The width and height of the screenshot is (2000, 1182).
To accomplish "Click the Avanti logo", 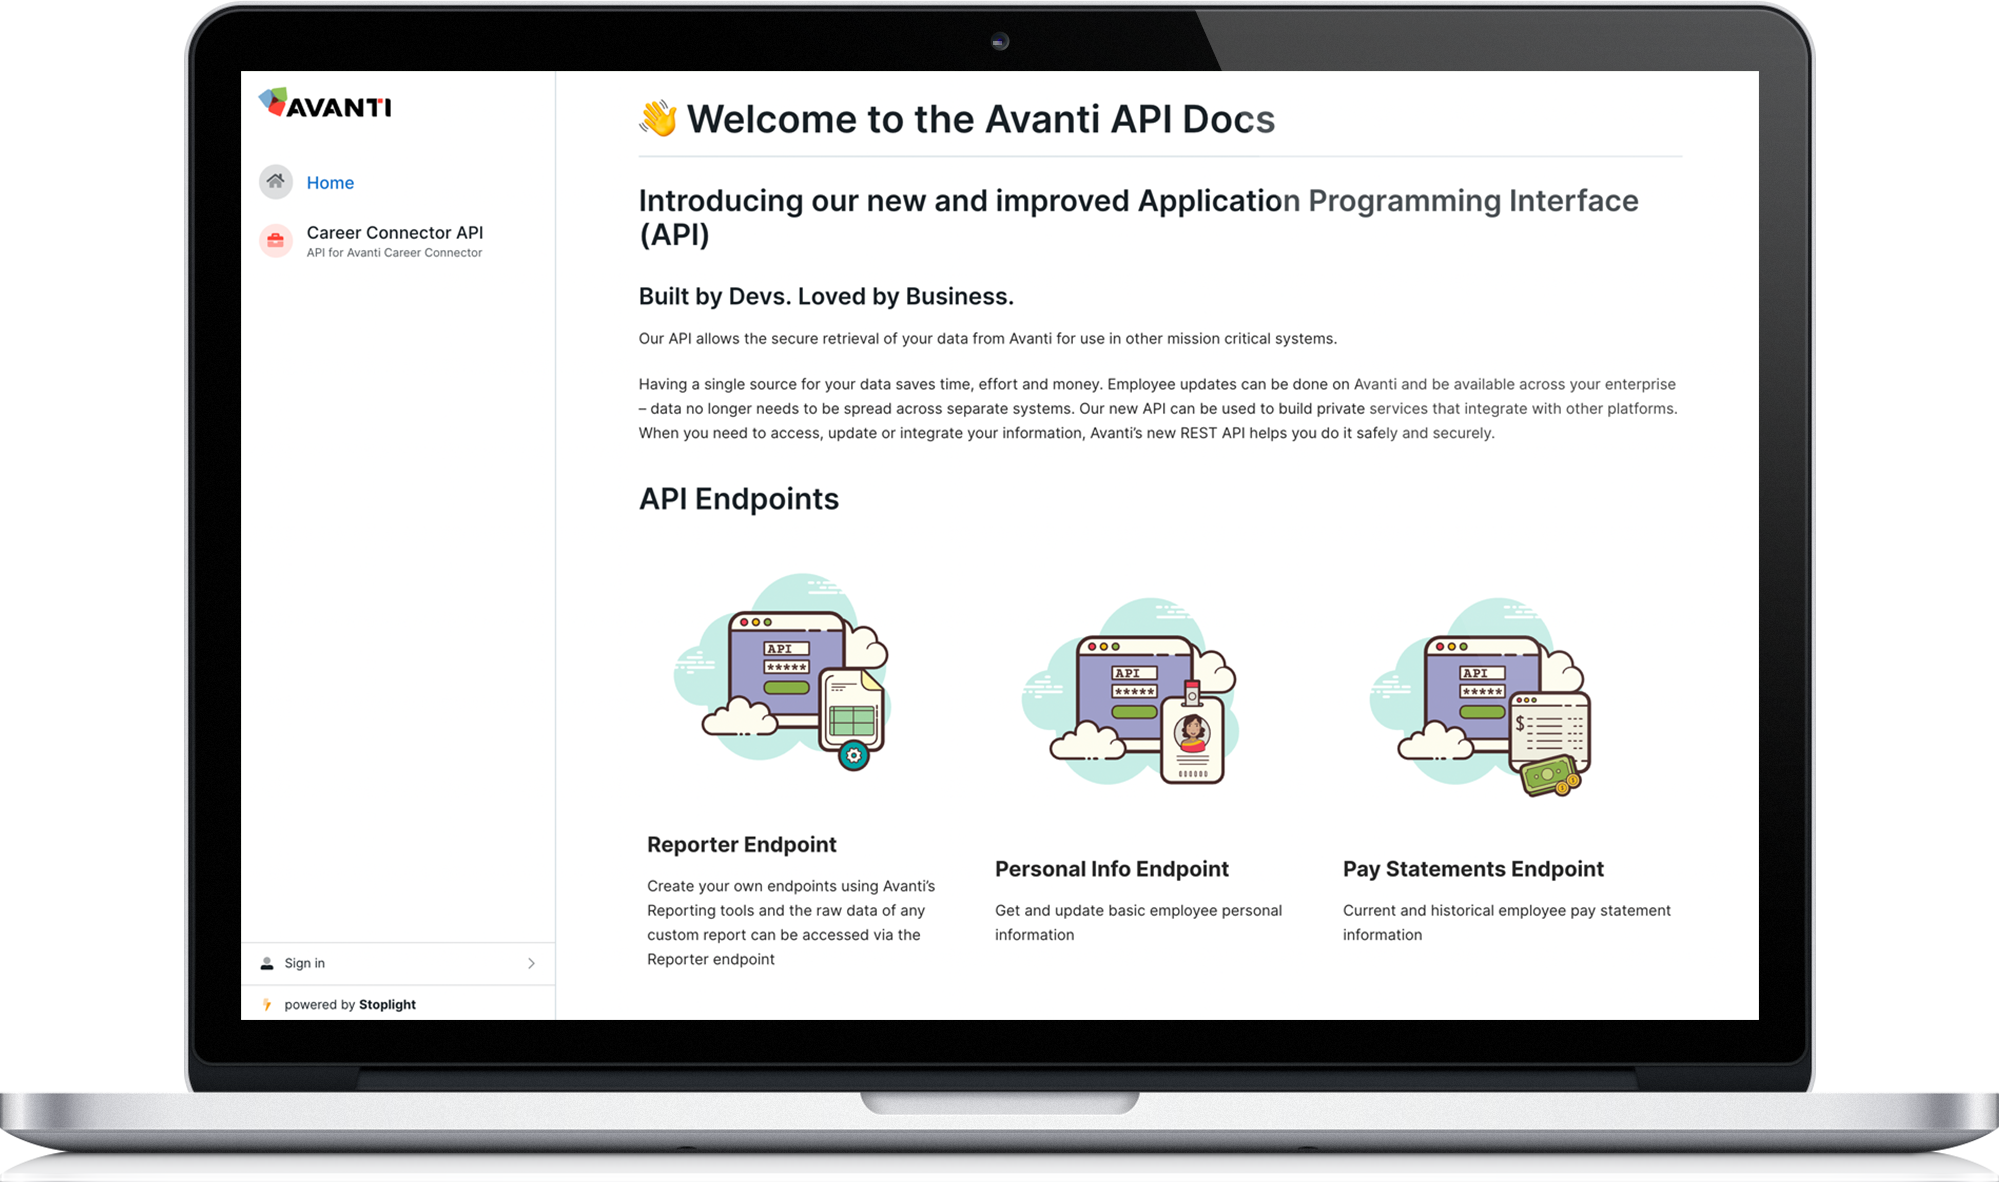I will pos(325,104).
